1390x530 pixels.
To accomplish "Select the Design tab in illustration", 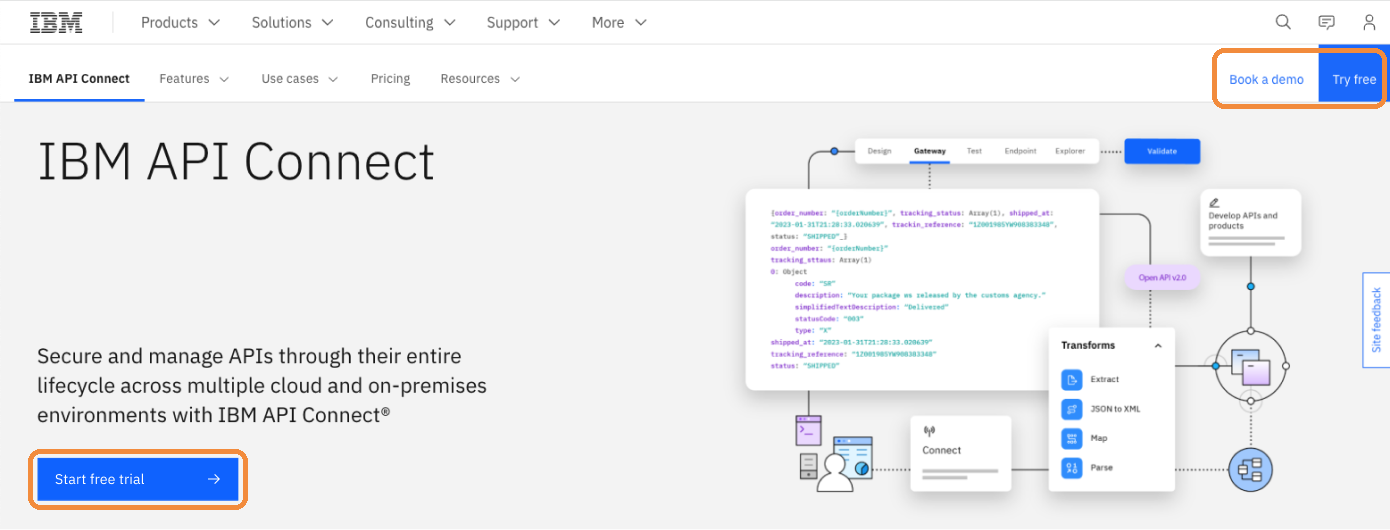I will (879, 151).
